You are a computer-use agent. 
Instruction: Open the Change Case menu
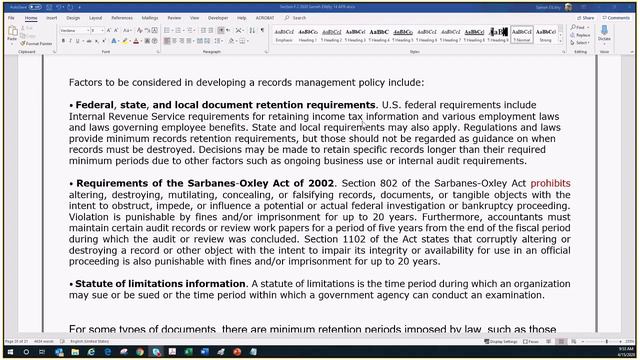tap(127, 31)
